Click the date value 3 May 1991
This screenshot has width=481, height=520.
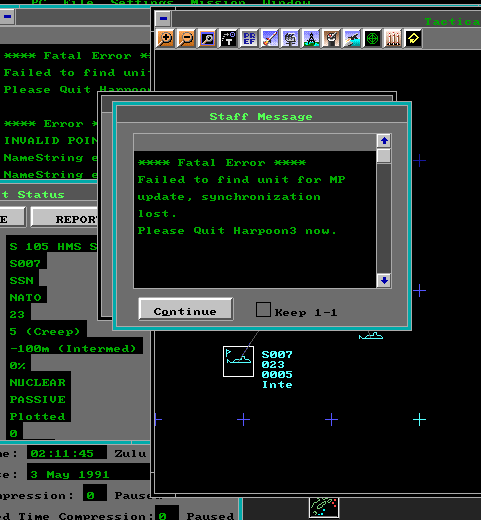(x=69, y=474)
